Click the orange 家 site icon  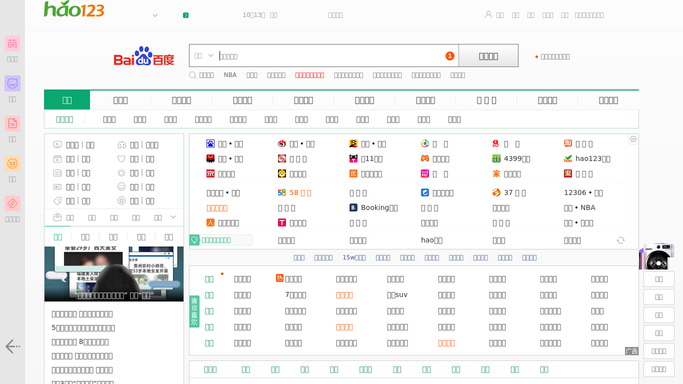(x=496, y=174)
